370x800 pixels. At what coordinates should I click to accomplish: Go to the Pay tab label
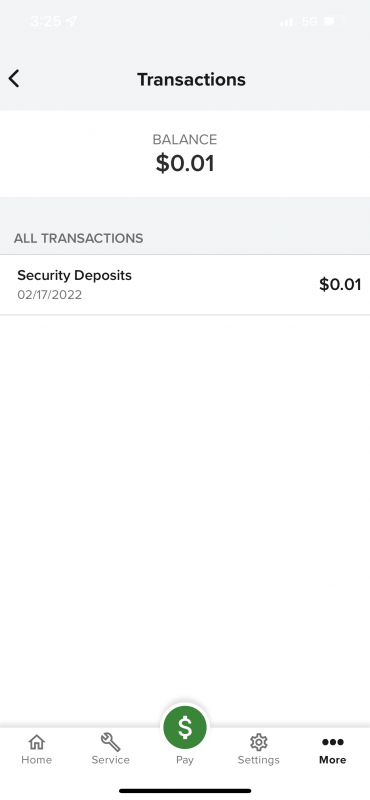point(185,760)
